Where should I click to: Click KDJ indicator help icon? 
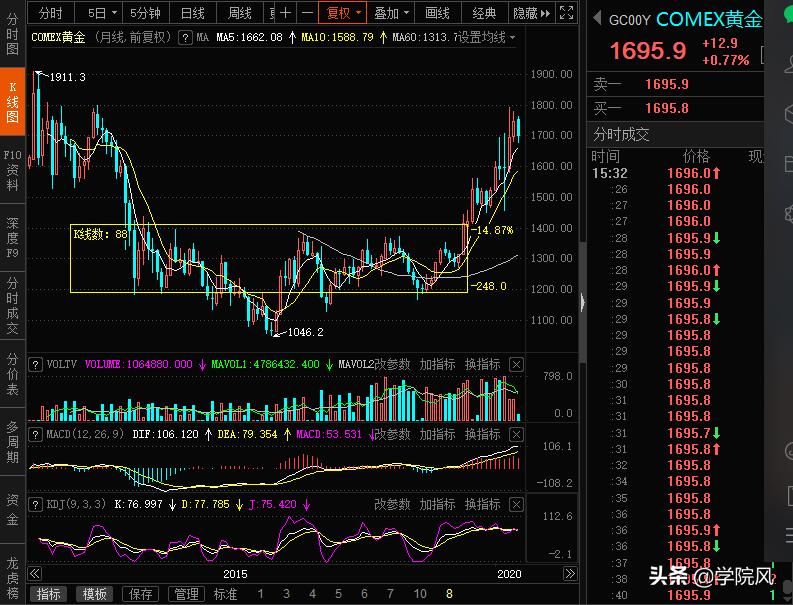pyautogui.click(x=35, y=504)
